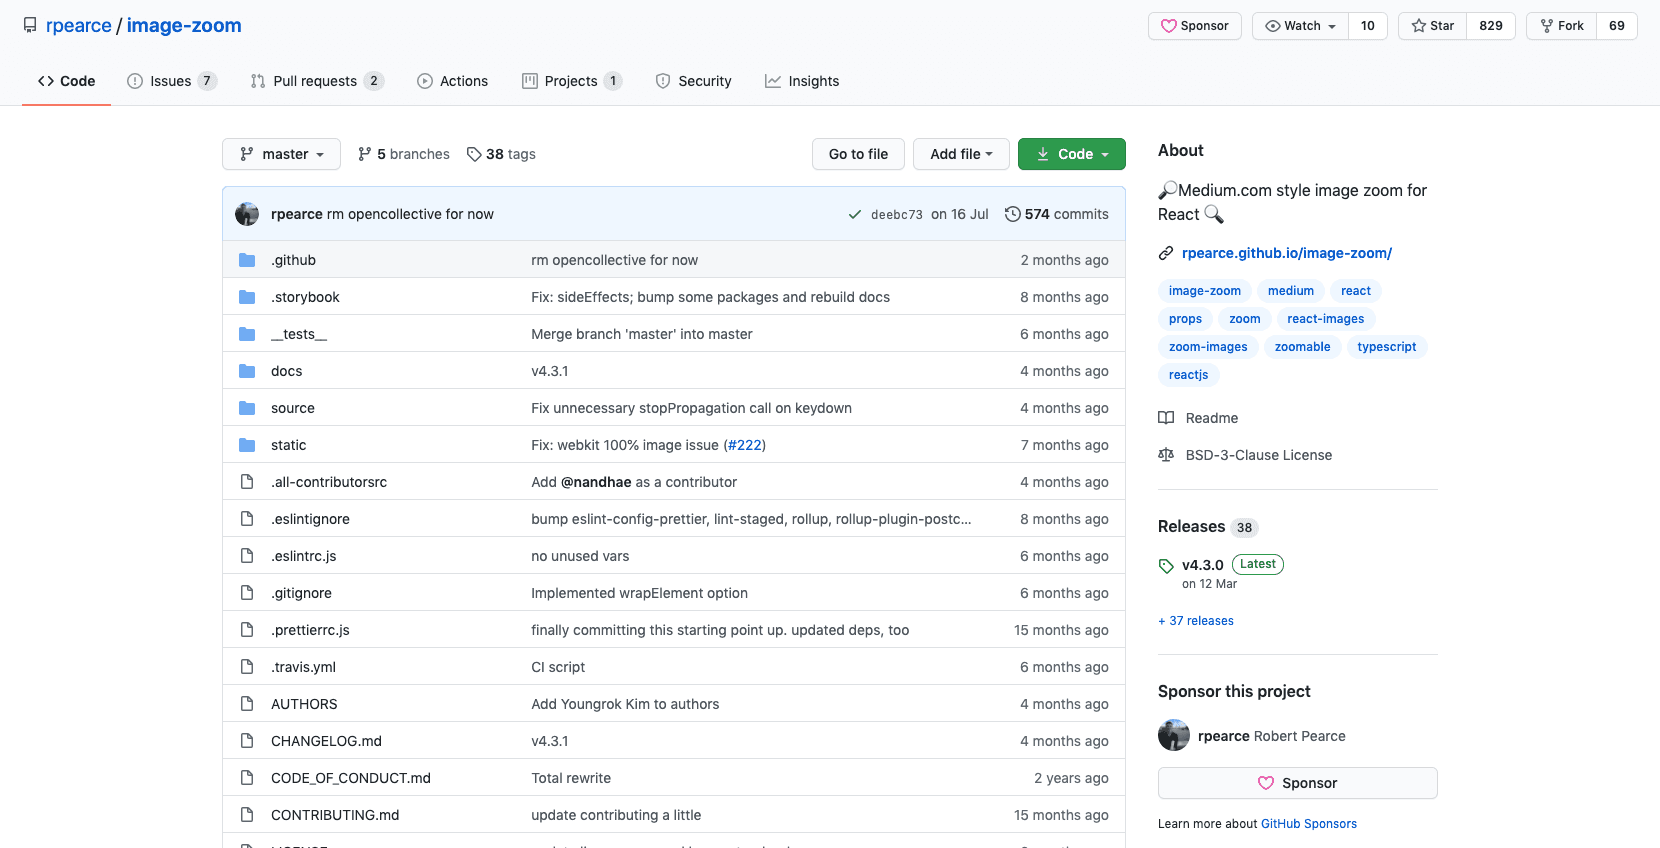Image resolution: width=1660 pixels, height=848 pixels.
Task: Open the Watch notifications dropdown
Action: point(1300,26)
